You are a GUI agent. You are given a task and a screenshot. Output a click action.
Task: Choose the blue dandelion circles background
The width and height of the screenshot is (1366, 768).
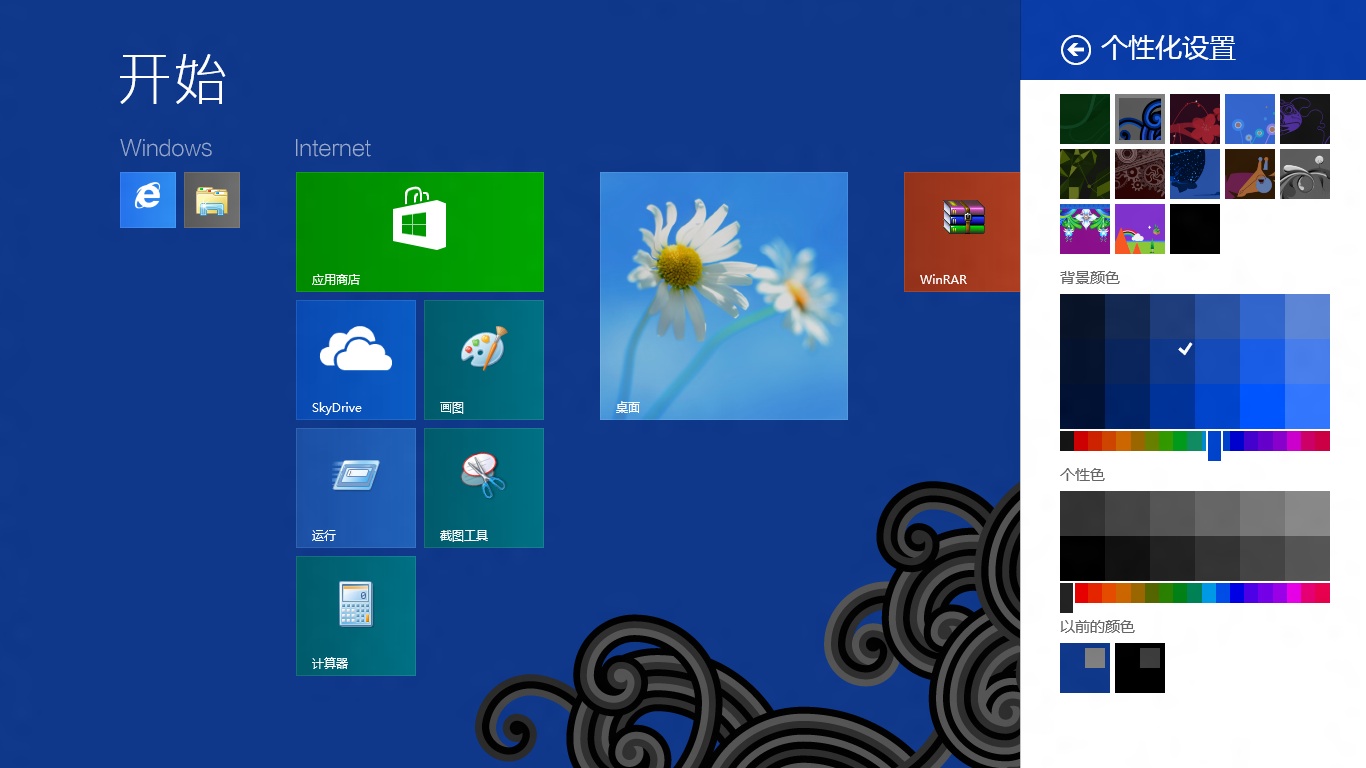[1250, 119]
